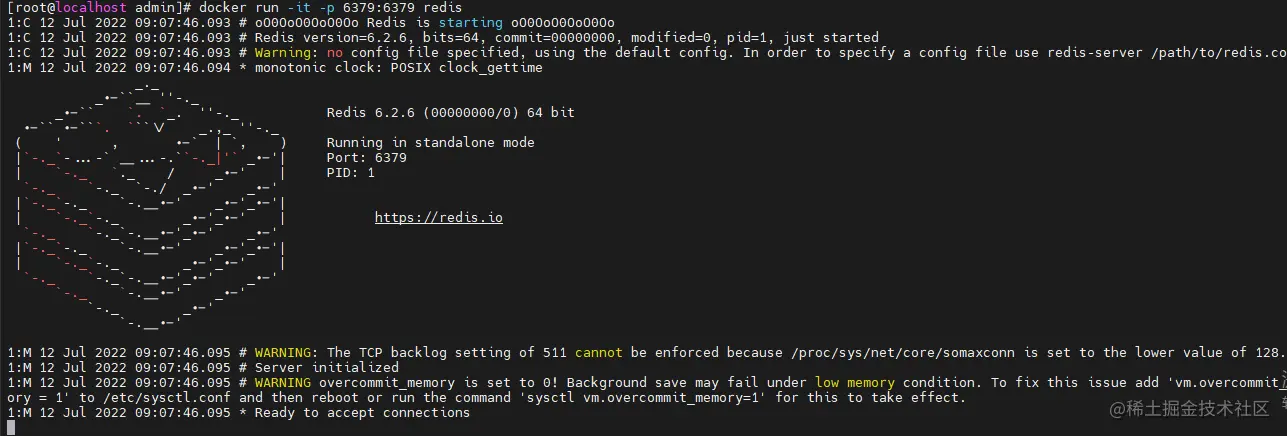This screenshot has width=1287, height=436.
Task: Click the red 'no' word in config warning
Action: [334, 52]
